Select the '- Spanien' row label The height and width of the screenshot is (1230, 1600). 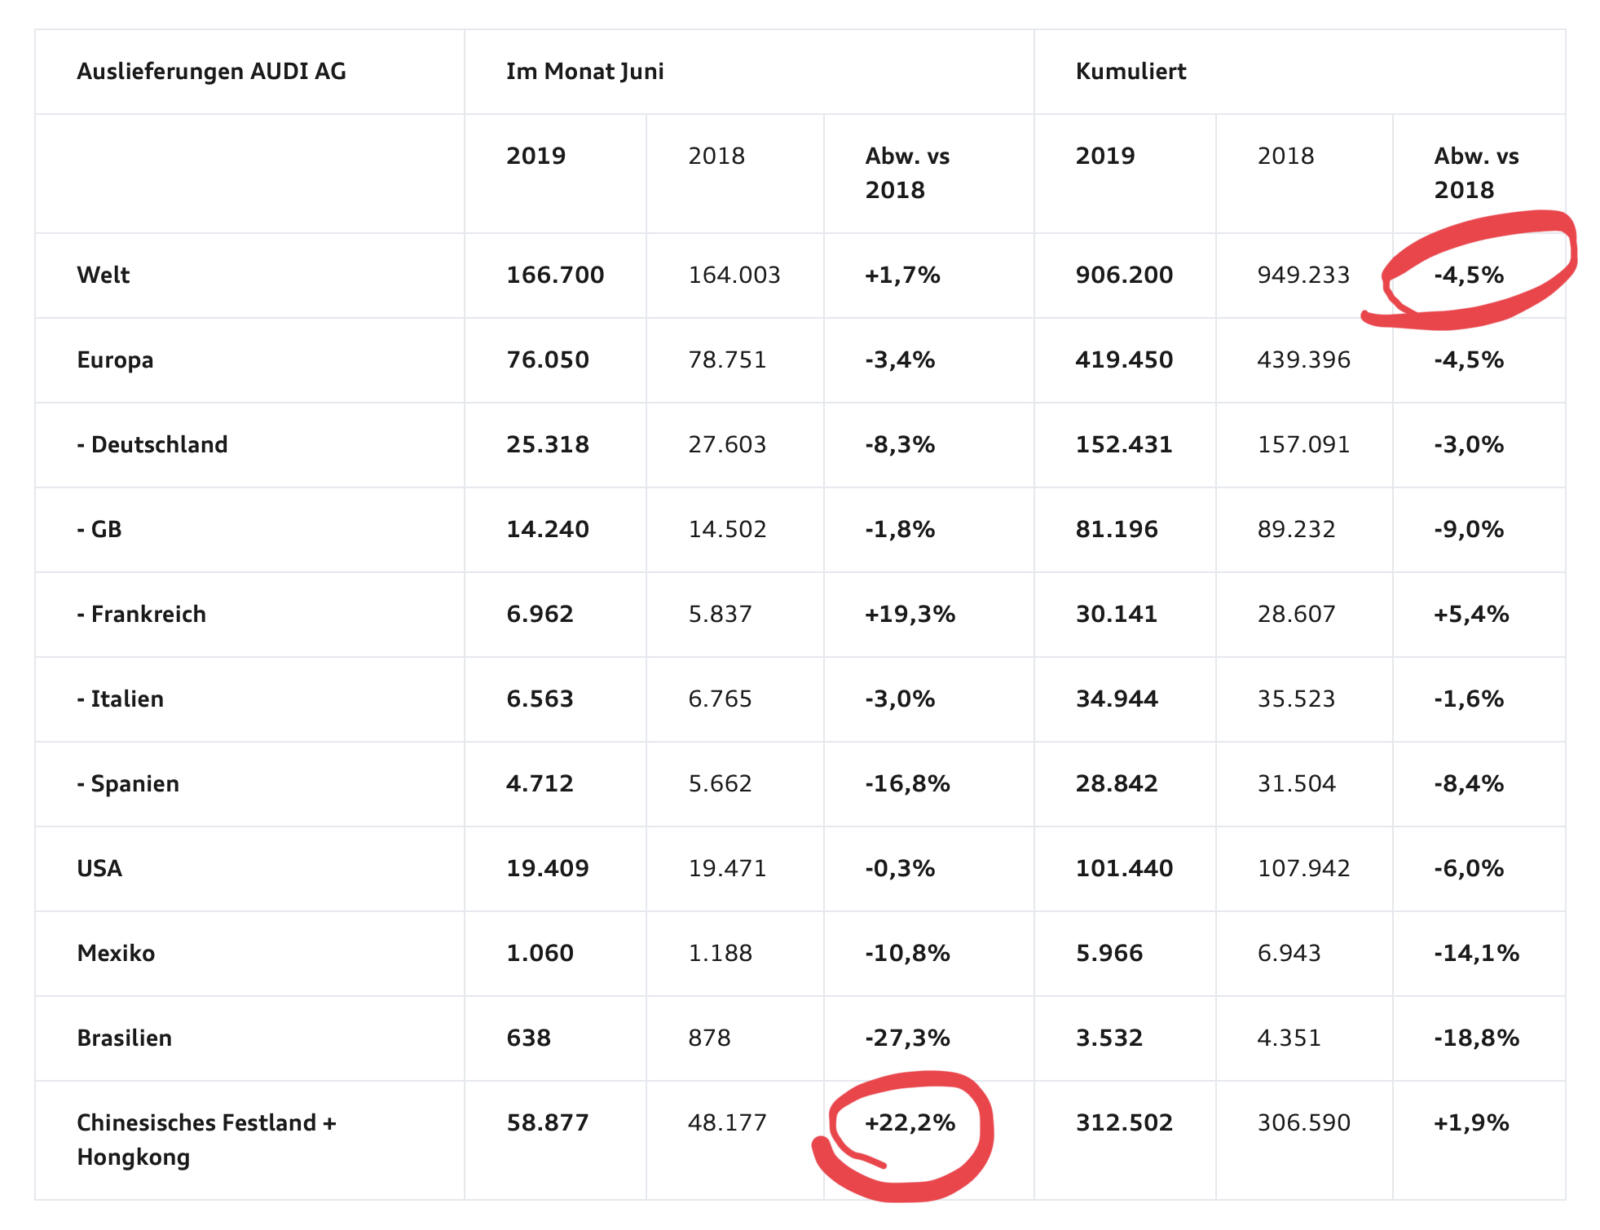pos(128,784)
